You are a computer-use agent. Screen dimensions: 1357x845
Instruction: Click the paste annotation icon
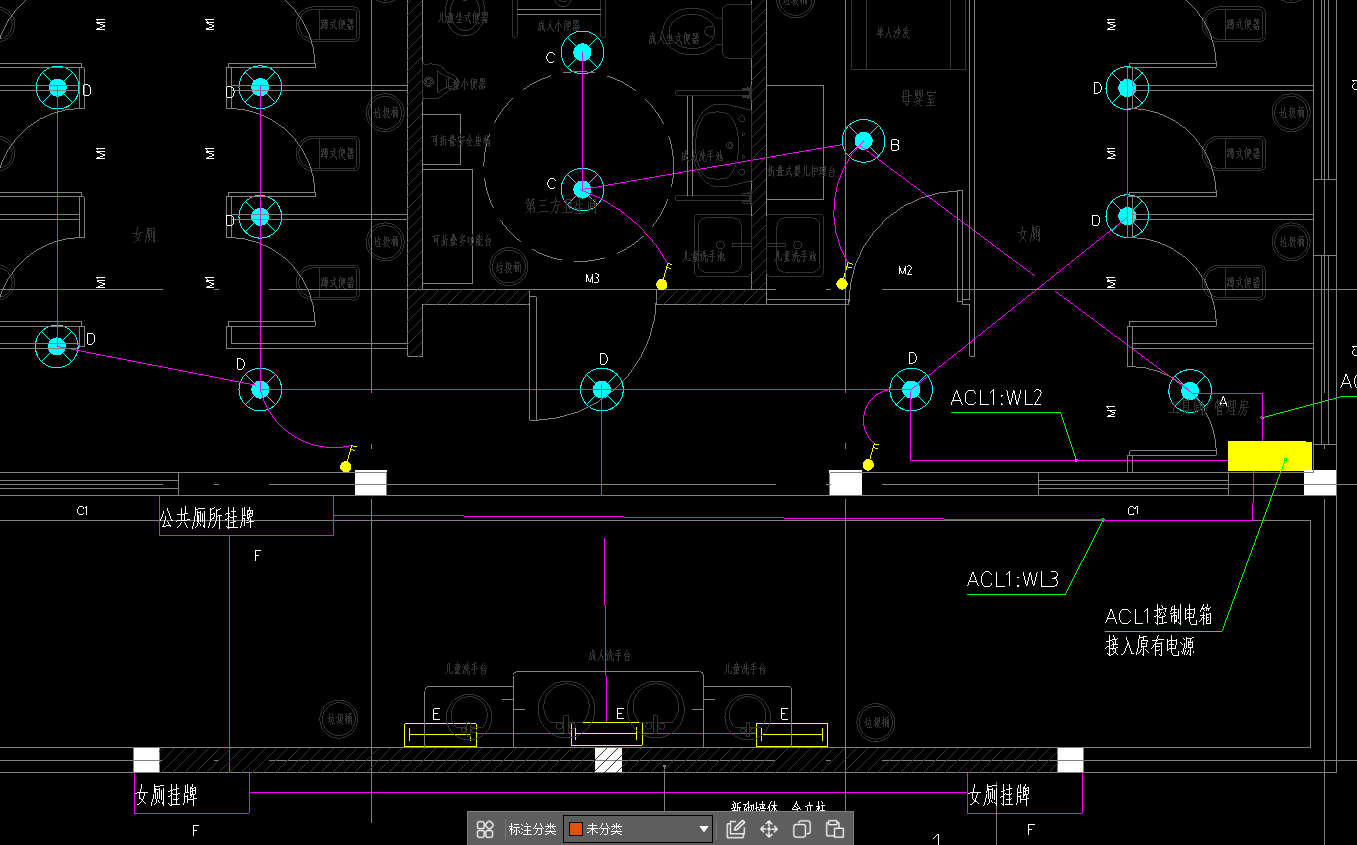tap(834, 829)
